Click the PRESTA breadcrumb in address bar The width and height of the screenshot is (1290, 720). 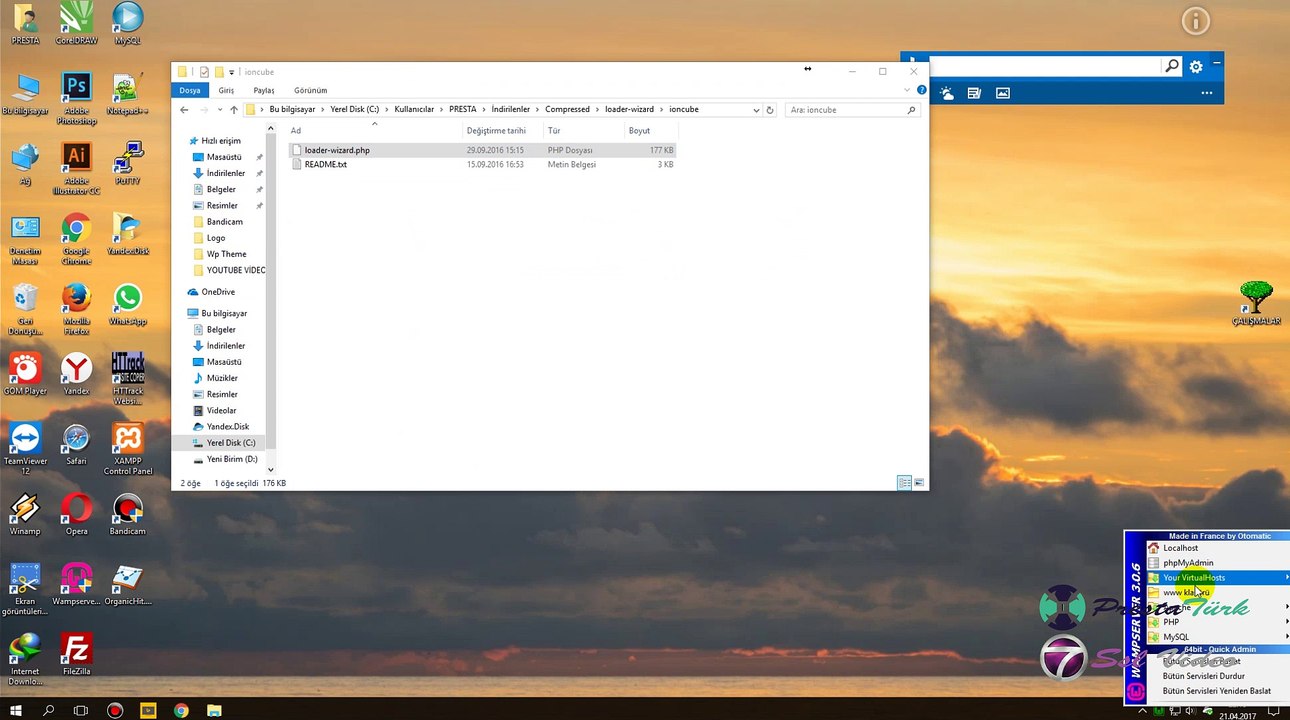coord(462,110)
